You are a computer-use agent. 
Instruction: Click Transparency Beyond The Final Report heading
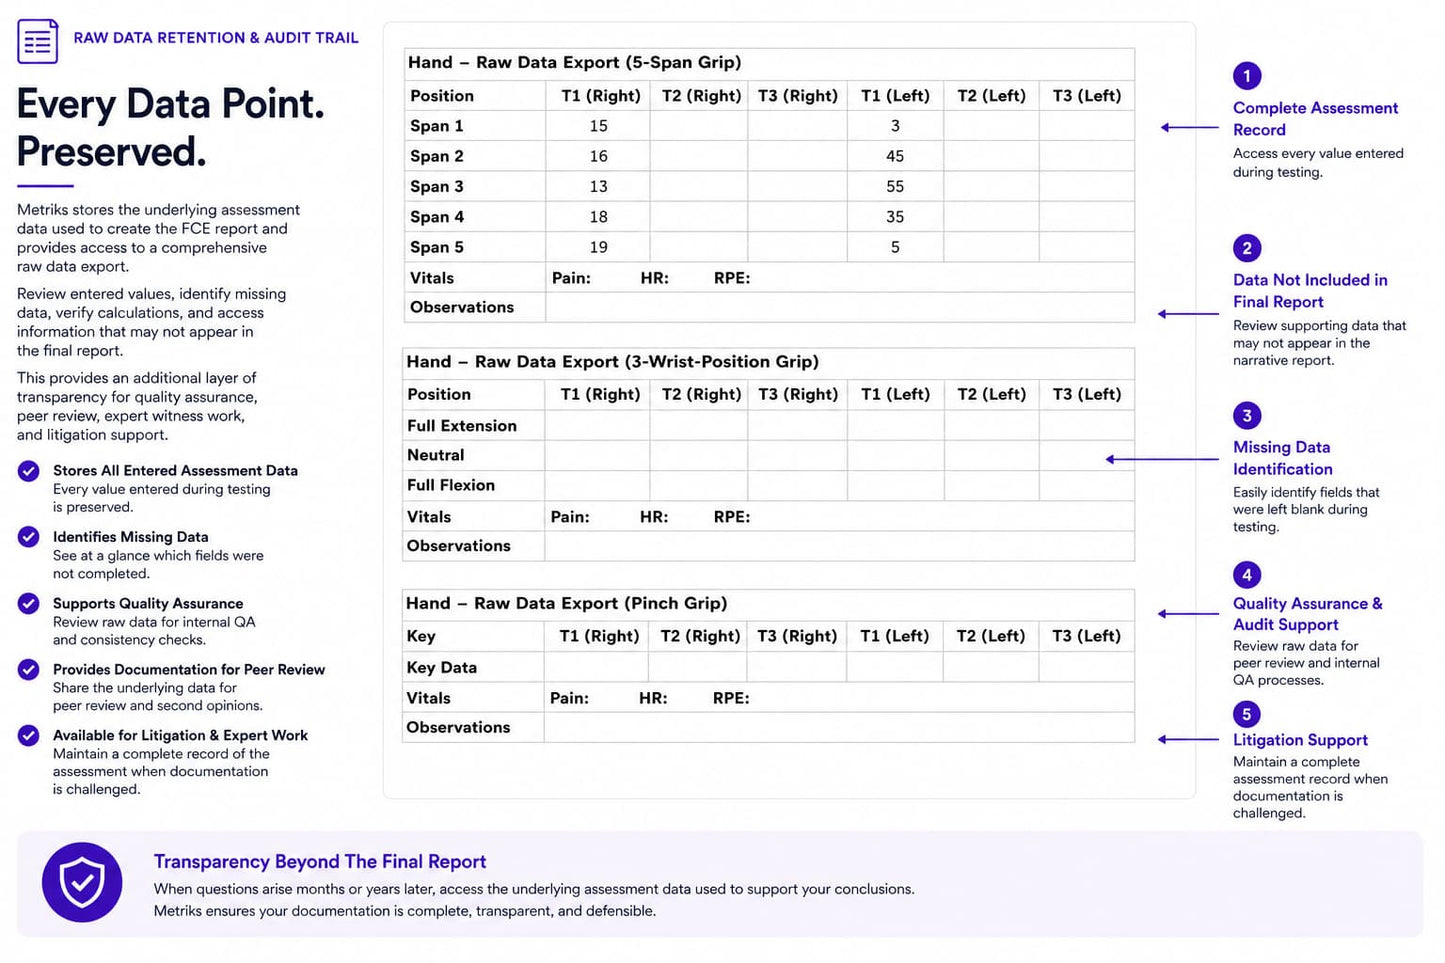pyautogui.click(x=320, y=862)
